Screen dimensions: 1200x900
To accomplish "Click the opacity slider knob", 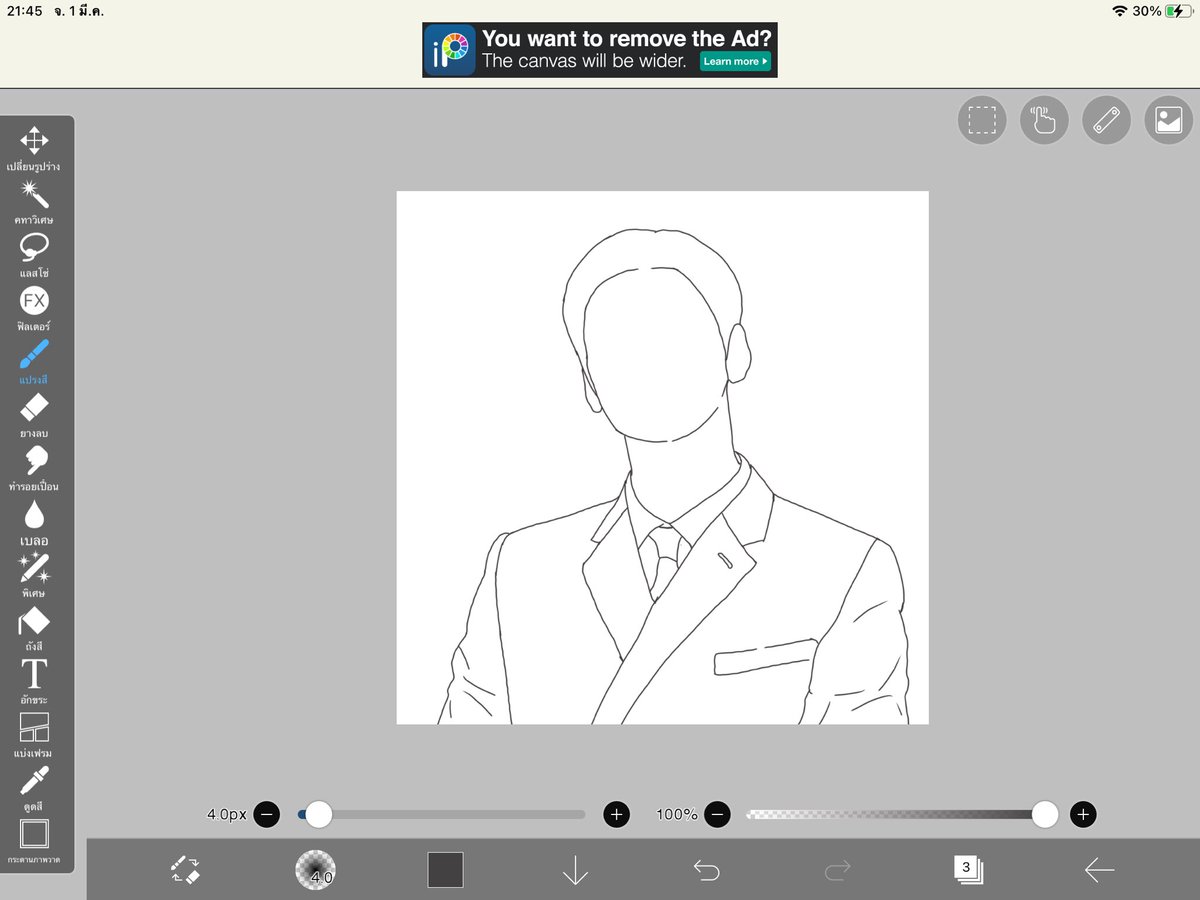I will [x=1045, y=814].
